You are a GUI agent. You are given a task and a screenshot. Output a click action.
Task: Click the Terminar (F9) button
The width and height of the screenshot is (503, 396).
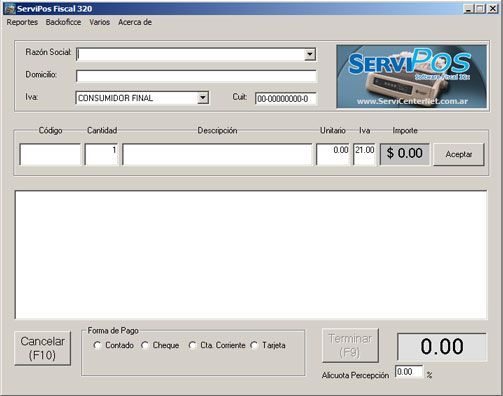click(350, 345)
